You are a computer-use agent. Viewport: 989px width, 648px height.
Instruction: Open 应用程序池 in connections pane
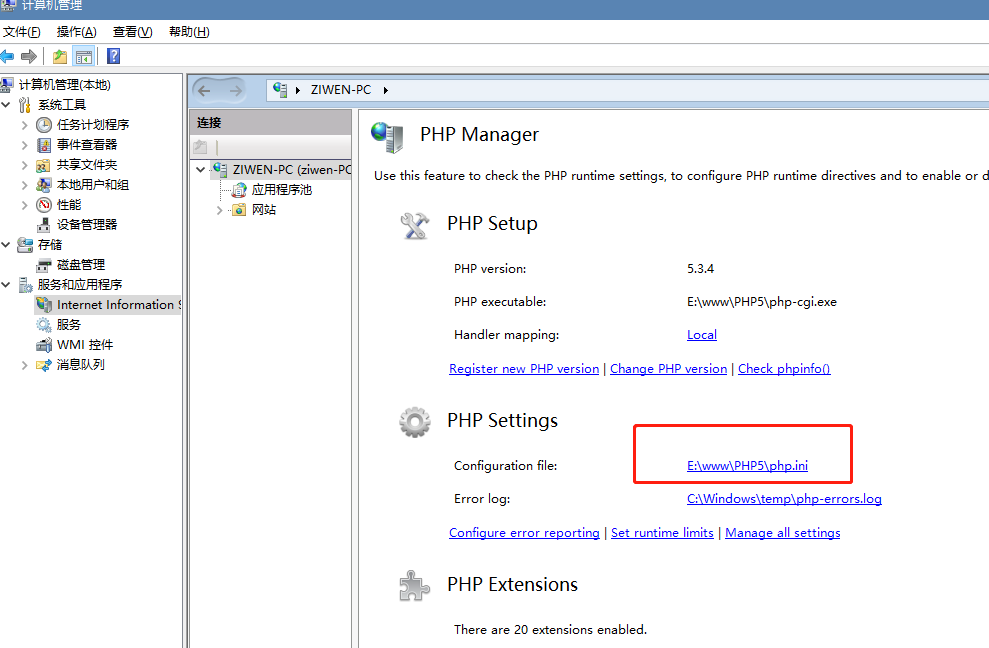(x=281, y=189)
